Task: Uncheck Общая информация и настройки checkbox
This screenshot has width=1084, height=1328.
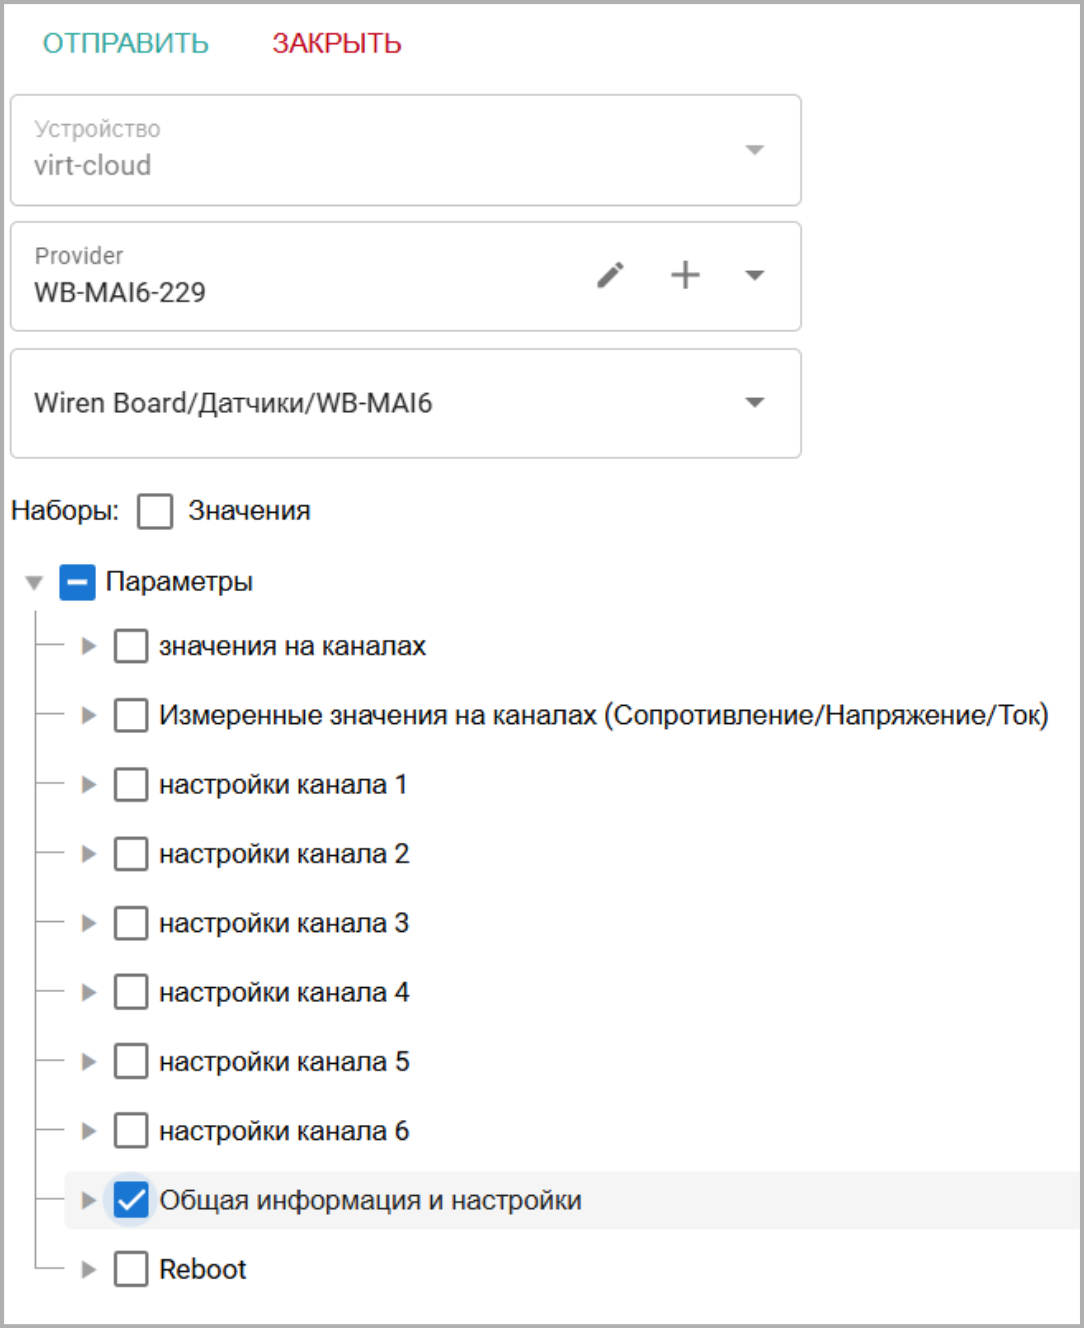Action: [131, 1200]
